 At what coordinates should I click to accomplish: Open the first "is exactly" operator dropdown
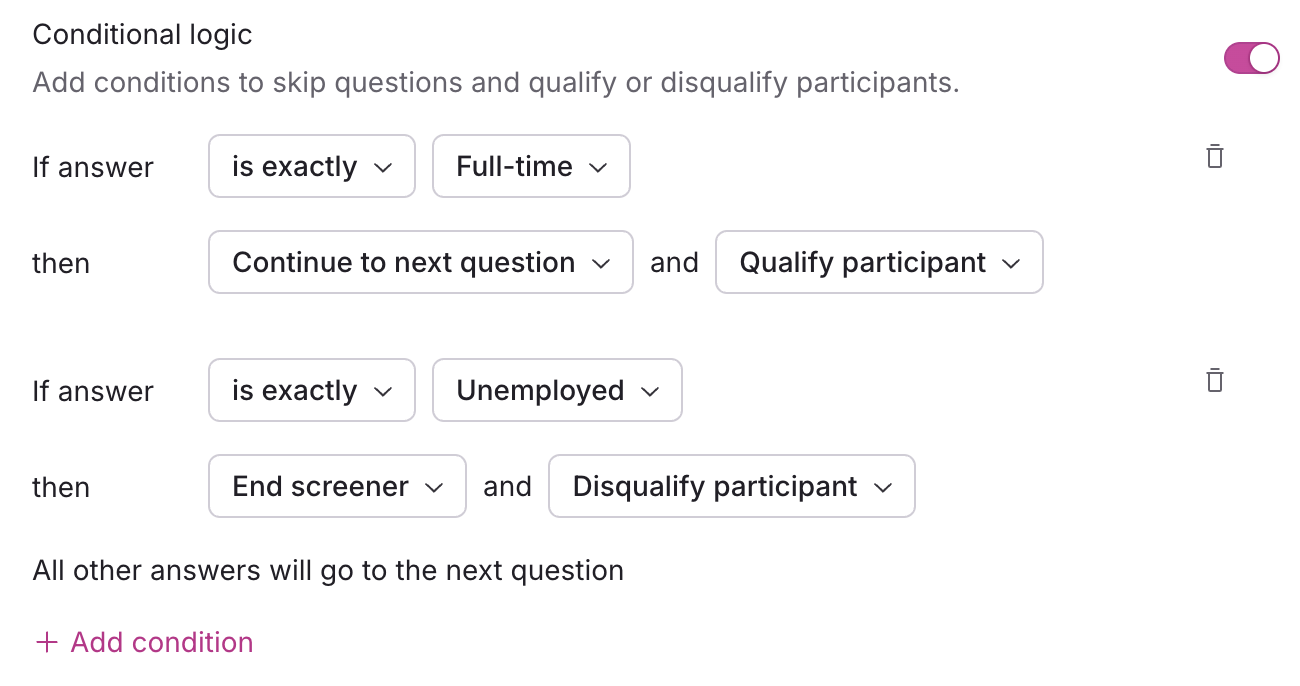point(311,166)
